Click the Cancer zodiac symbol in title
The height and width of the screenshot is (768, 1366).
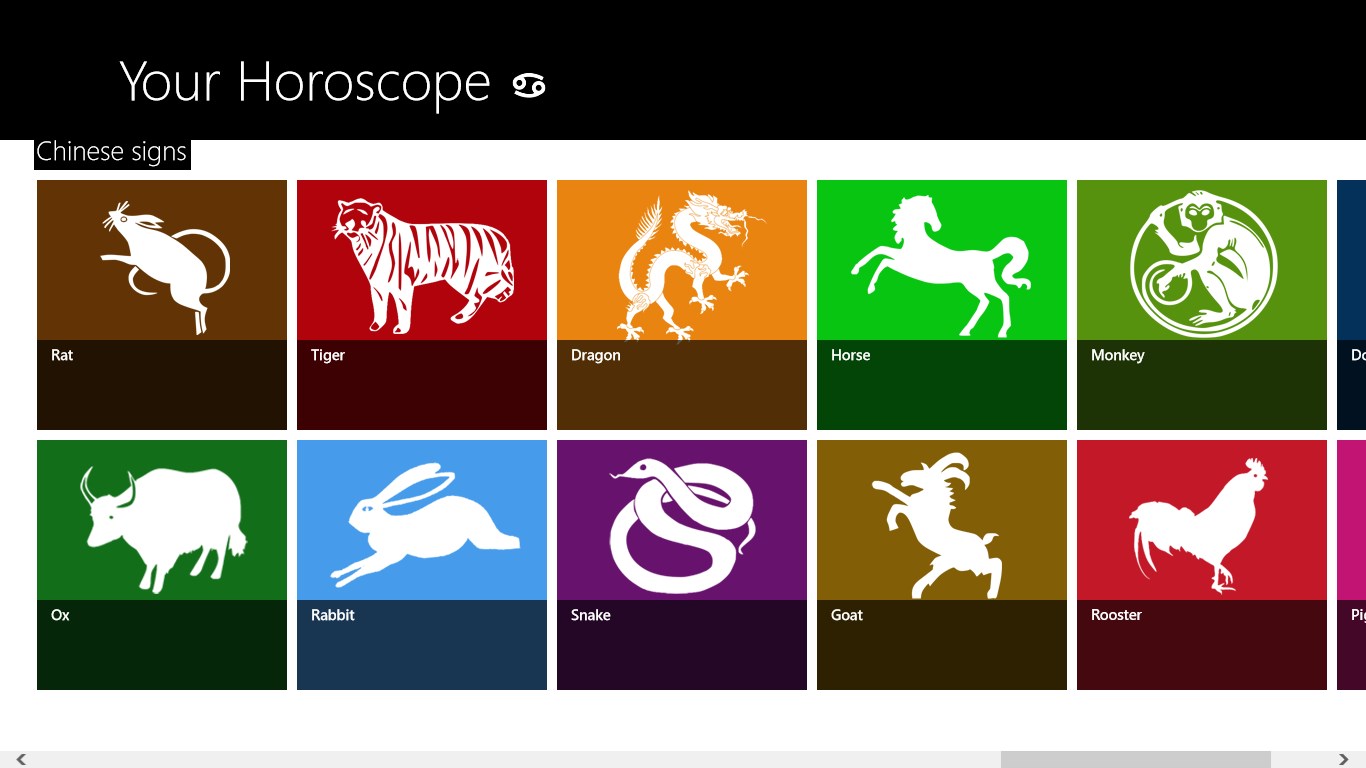pyautogui.click(x=529, y=86)
